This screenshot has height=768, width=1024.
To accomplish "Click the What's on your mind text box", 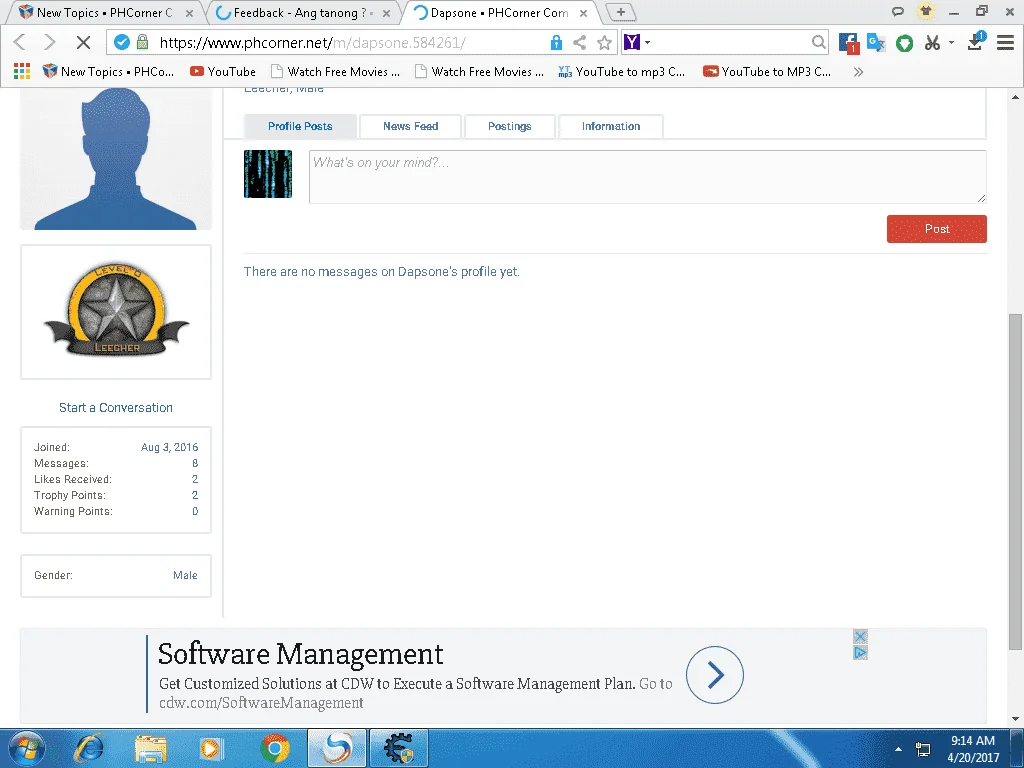I will (x=647, y=177).
